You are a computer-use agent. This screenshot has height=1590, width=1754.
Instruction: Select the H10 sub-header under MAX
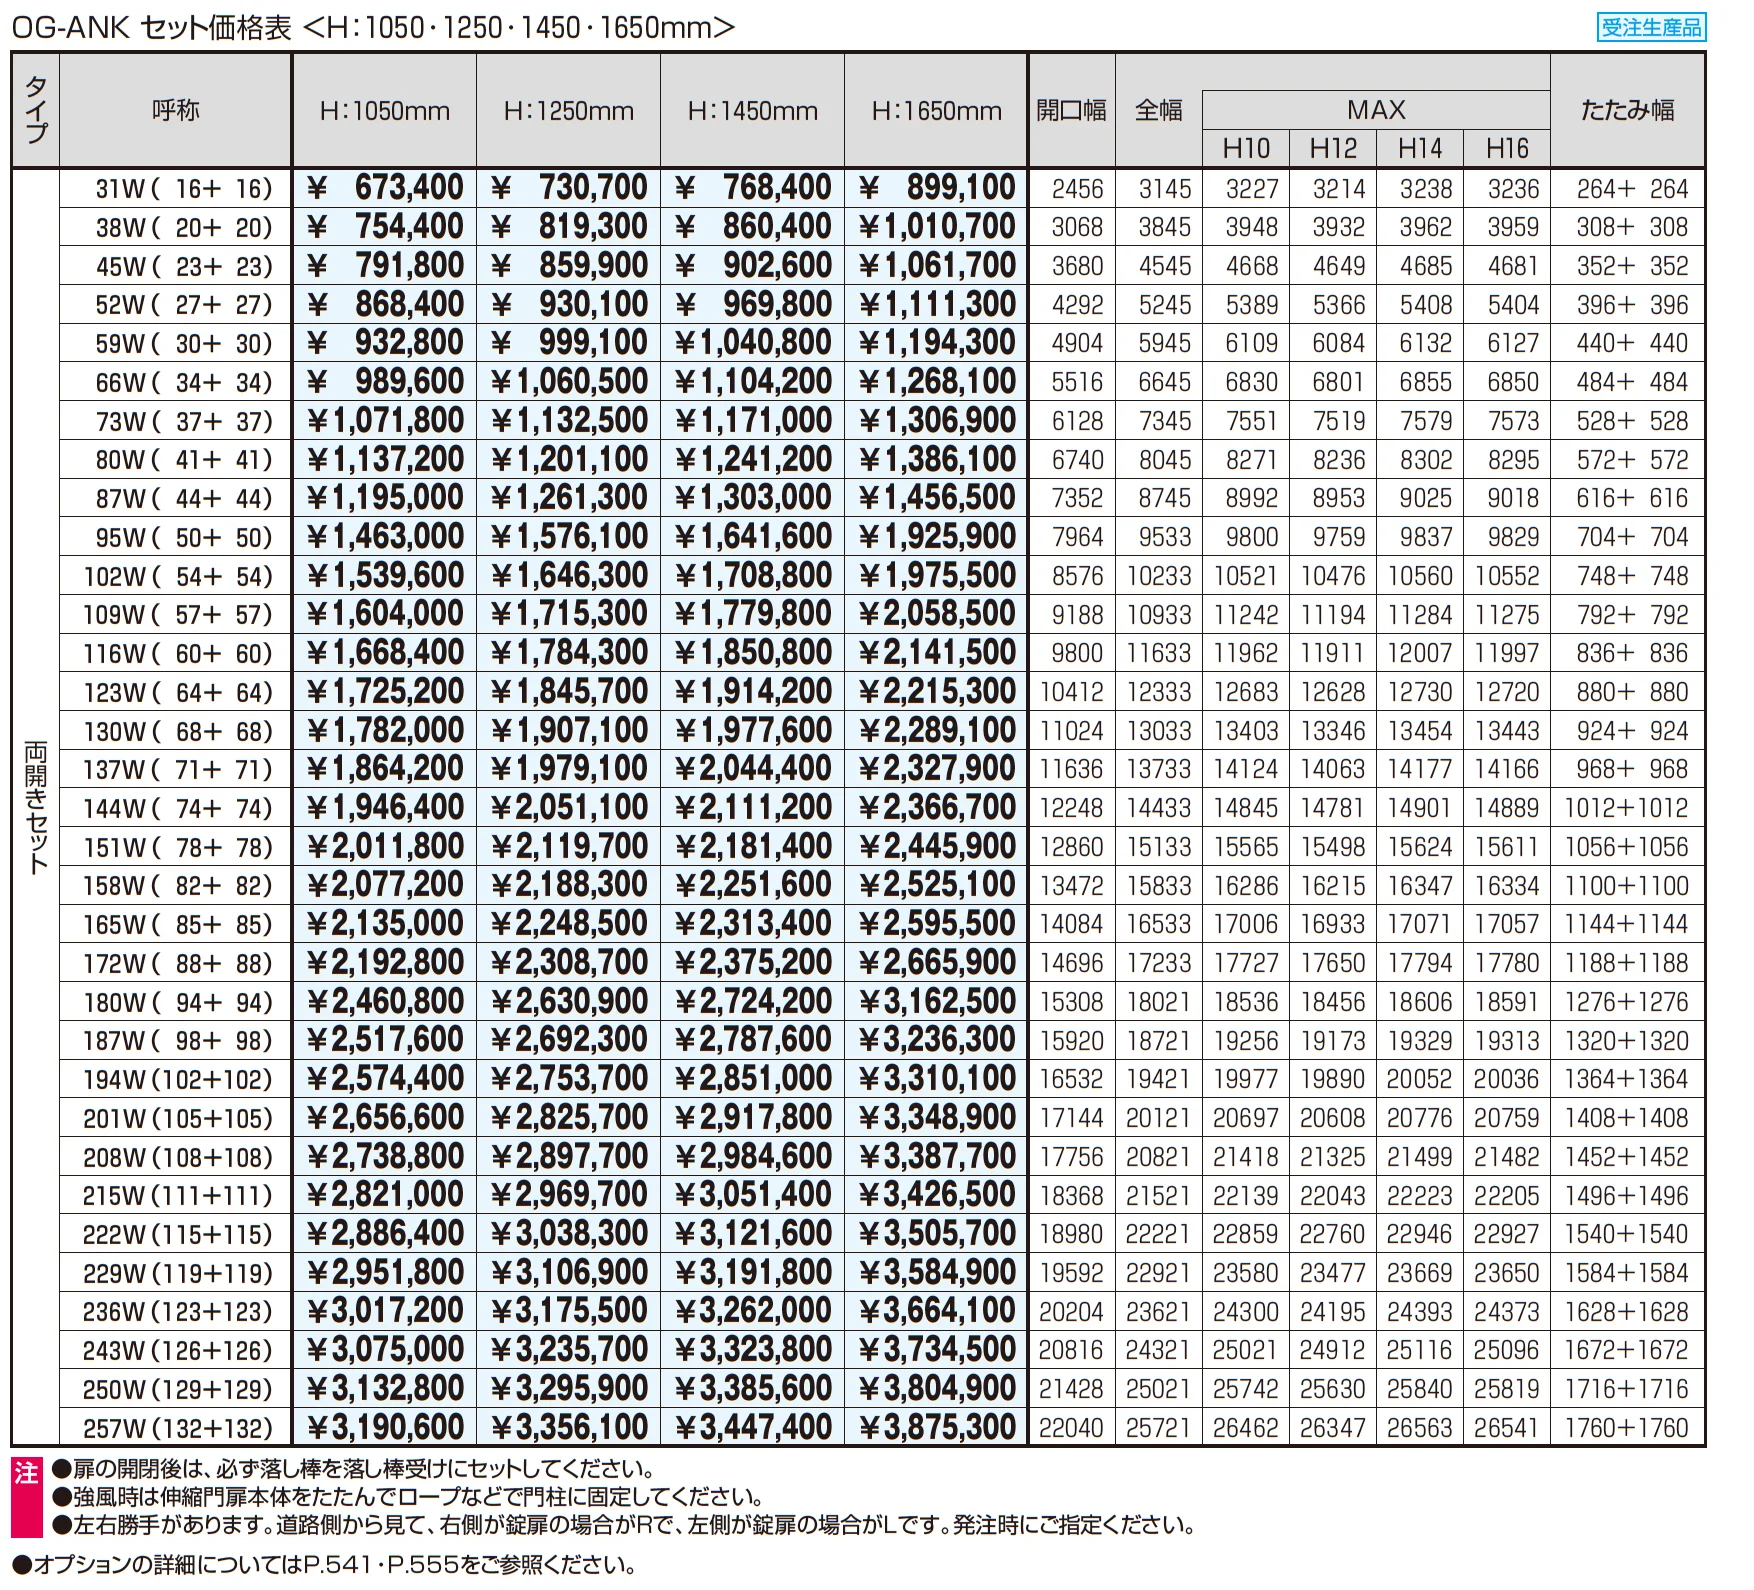tap(1246, 149)
